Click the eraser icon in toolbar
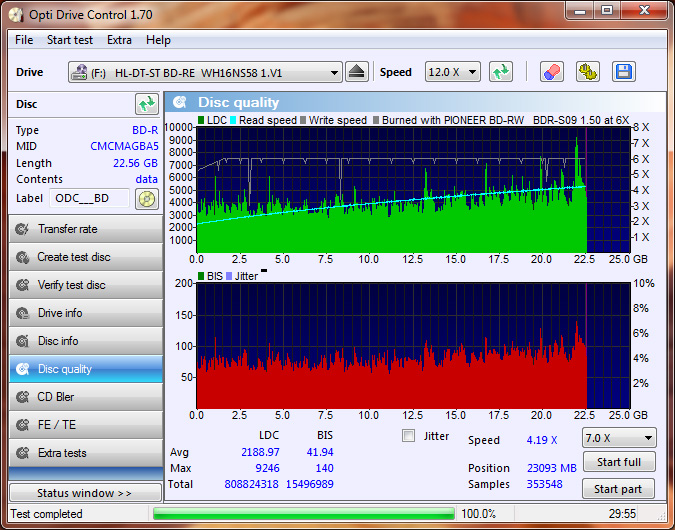Image resolution: width=675 pixels, height=530 pixels. pos(551,72)
